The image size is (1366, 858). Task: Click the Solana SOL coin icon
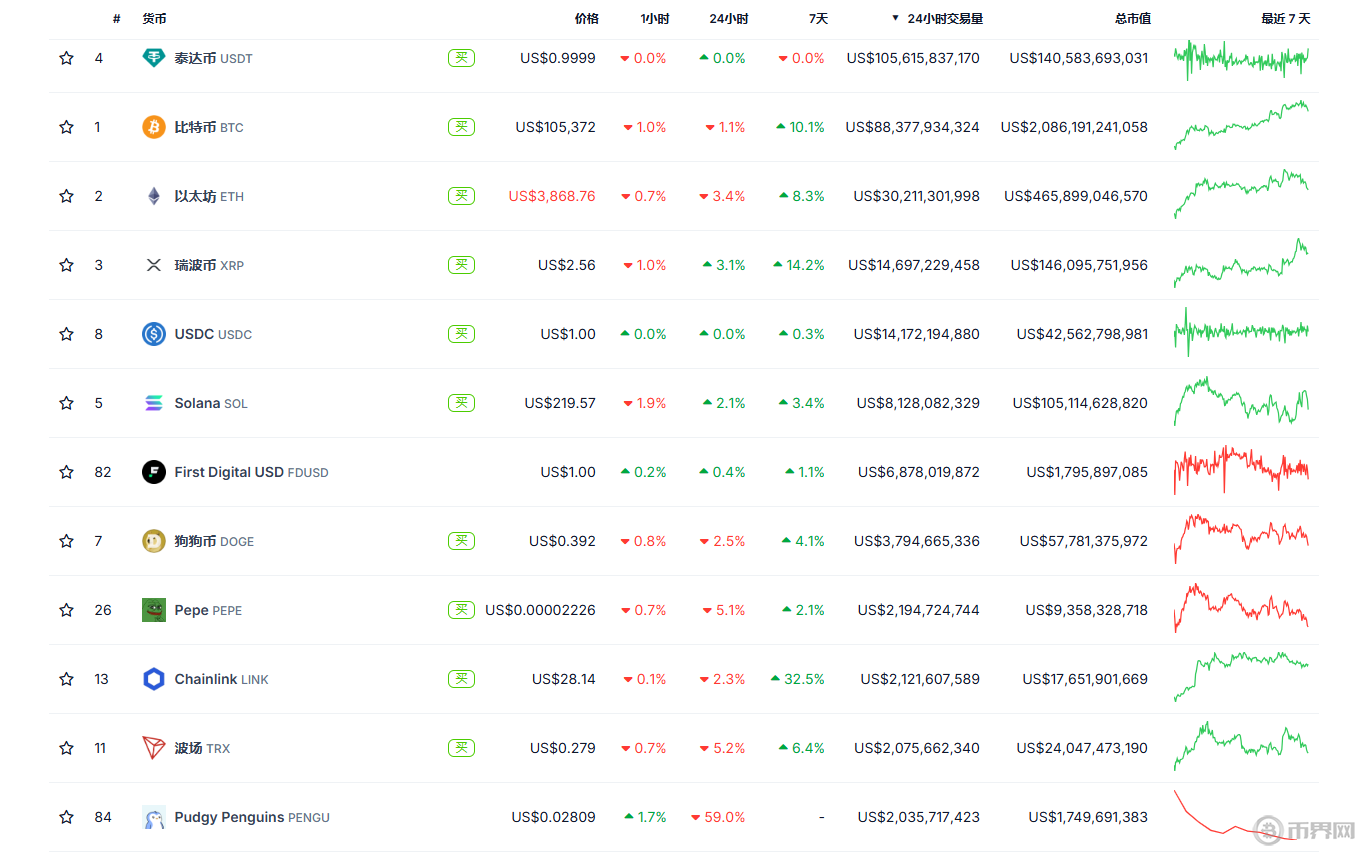[x=153, y=403]
